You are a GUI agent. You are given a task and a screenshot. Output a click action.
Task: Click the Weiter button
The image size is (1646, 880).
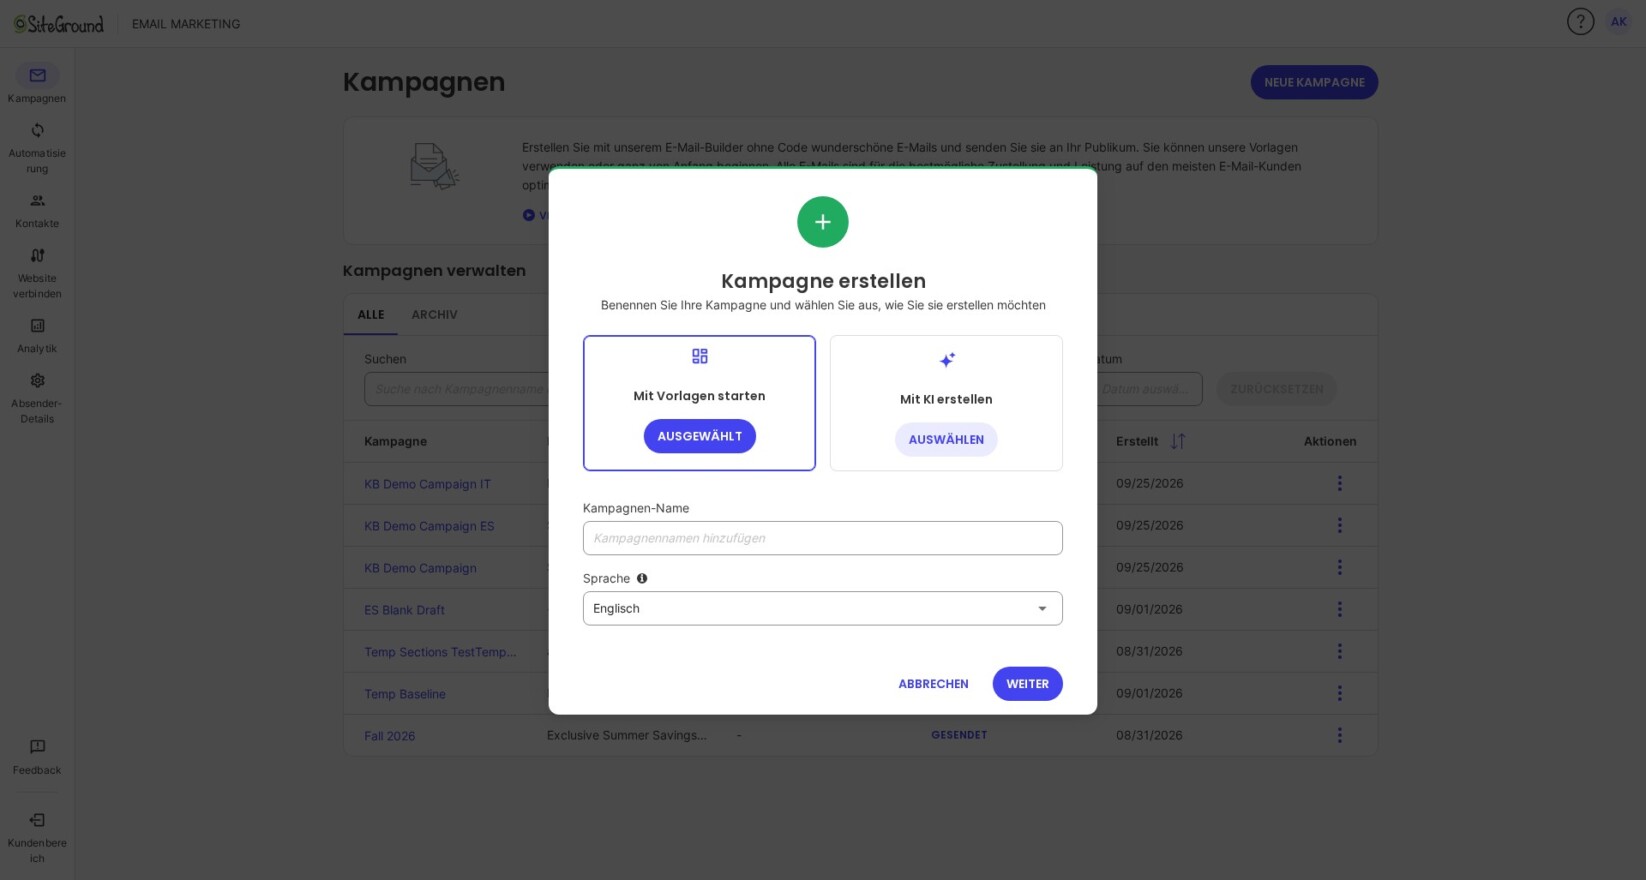click(x=1027, y=684)
